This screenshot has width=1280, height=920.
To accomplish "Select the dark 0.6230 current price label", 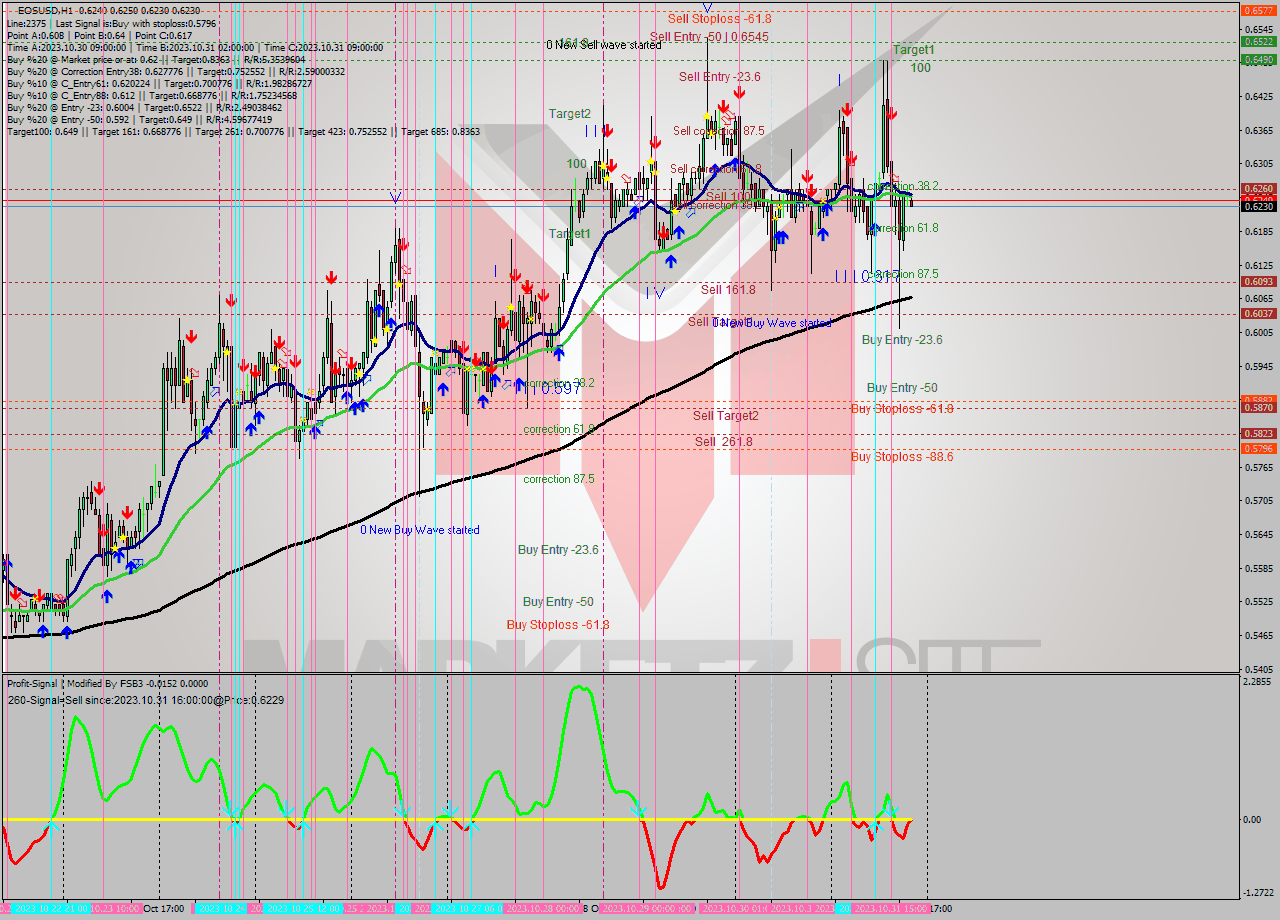I will coord(1261,207).
